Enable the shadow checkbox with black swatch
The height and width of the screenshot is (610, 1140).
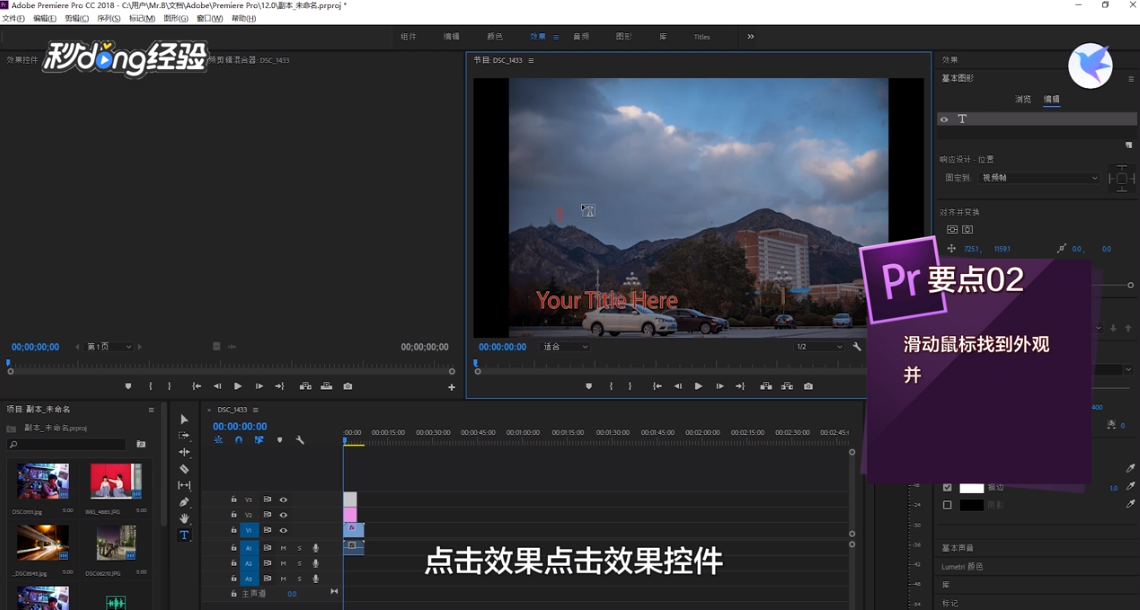947,505
